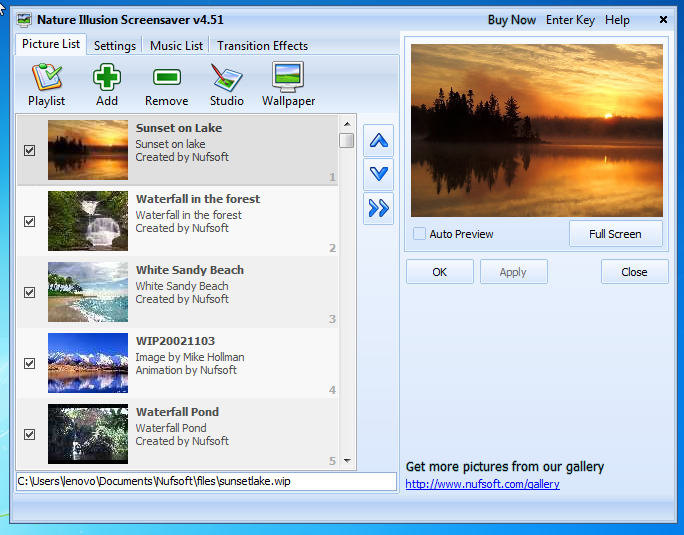Select the WIP20021103 mountain thumbnail
The width and height of the screenshot is (684, 535).
(x=88, y=363)
